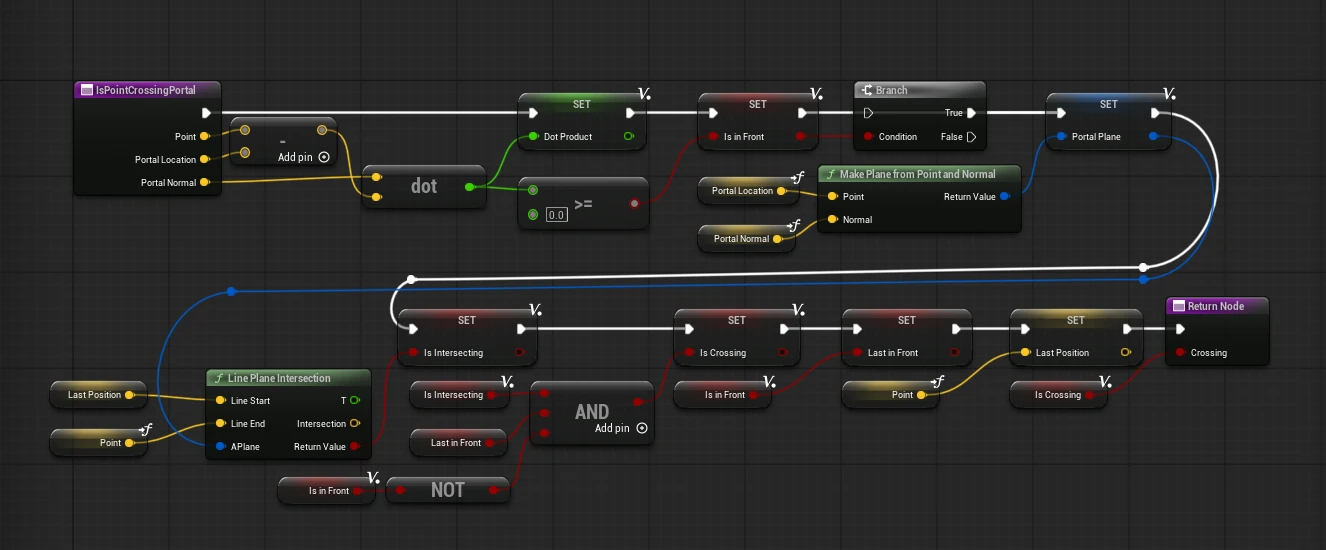Click Portal Normal output pin on IsPointCrossingPortal
The width and height of the screenshot is (1326, 550).
coord(205,182)
